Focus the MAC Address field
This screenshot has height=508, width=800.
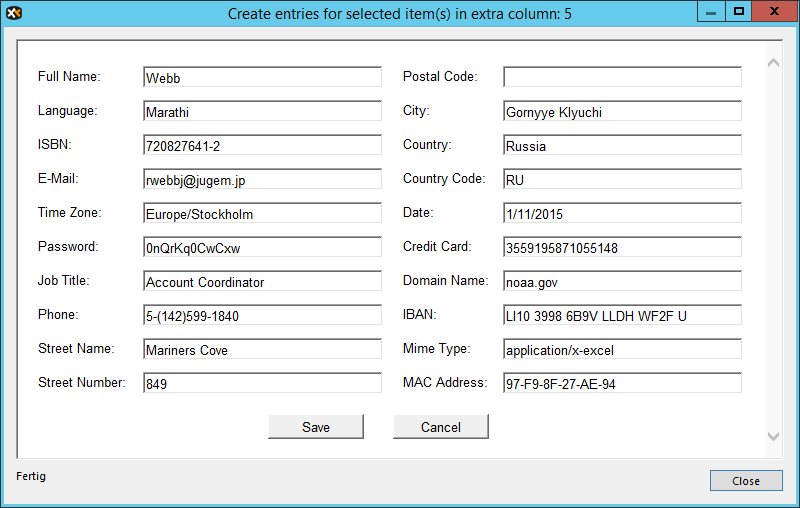point(622,384)
